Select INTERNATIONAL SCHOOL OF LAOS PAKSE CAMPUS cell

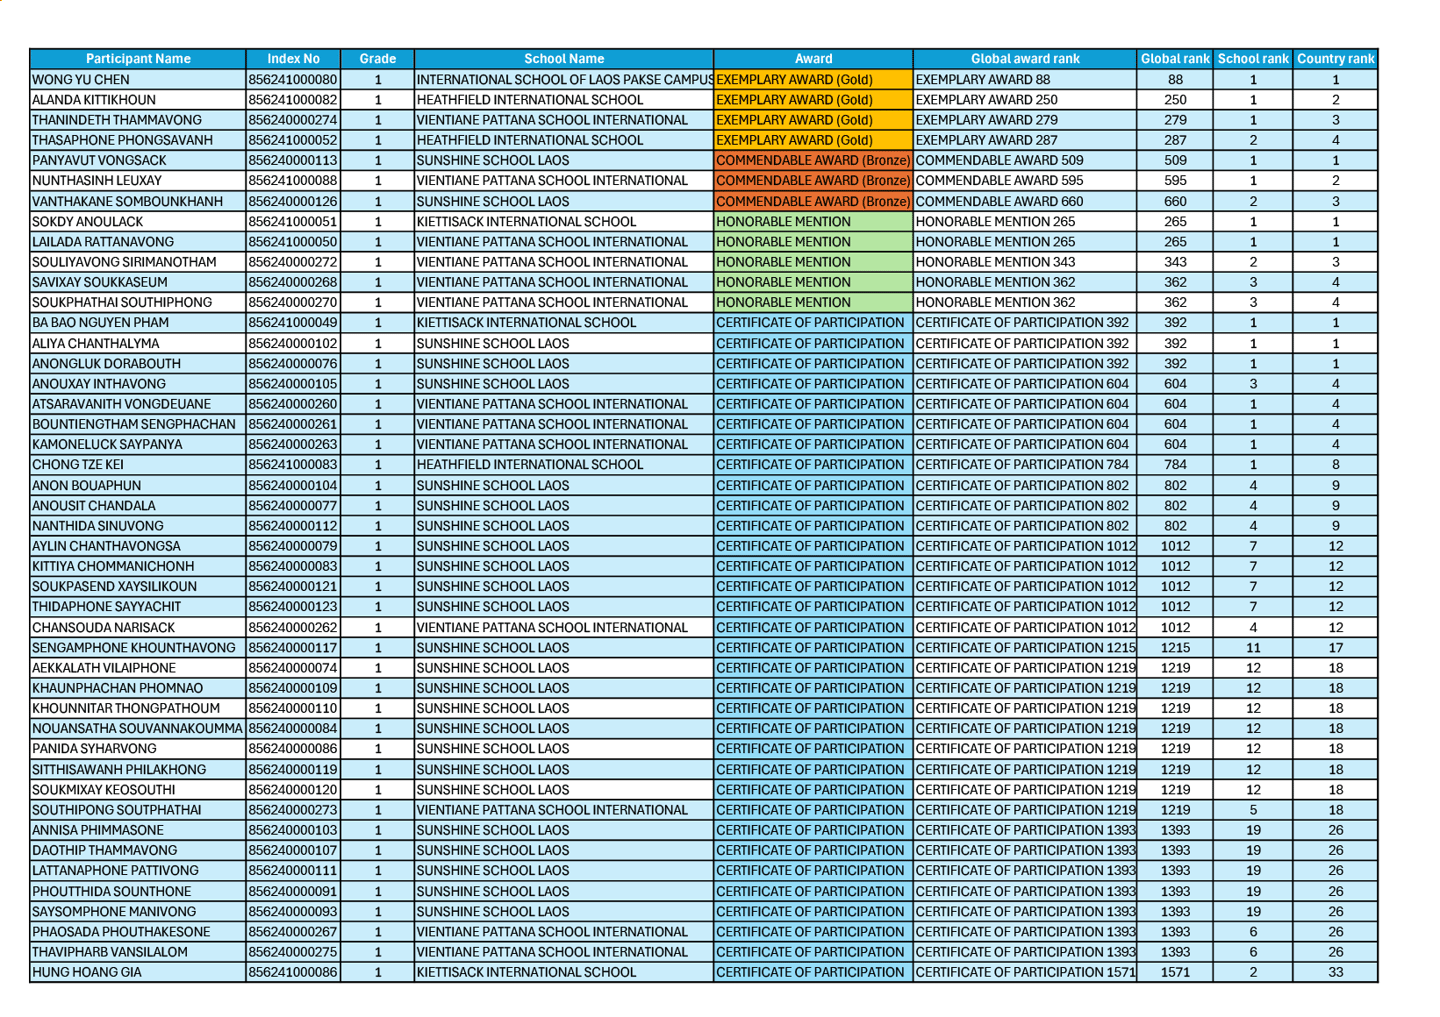click(x=564, y=80)
